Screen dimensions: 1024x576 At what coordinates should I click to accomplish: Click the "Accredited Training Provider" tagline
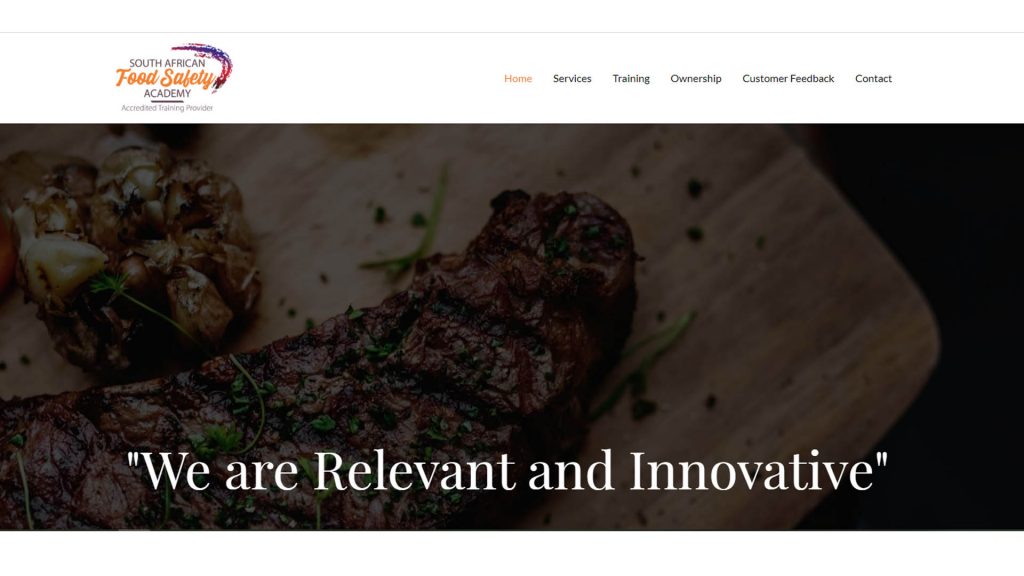(x=167, y=108)
